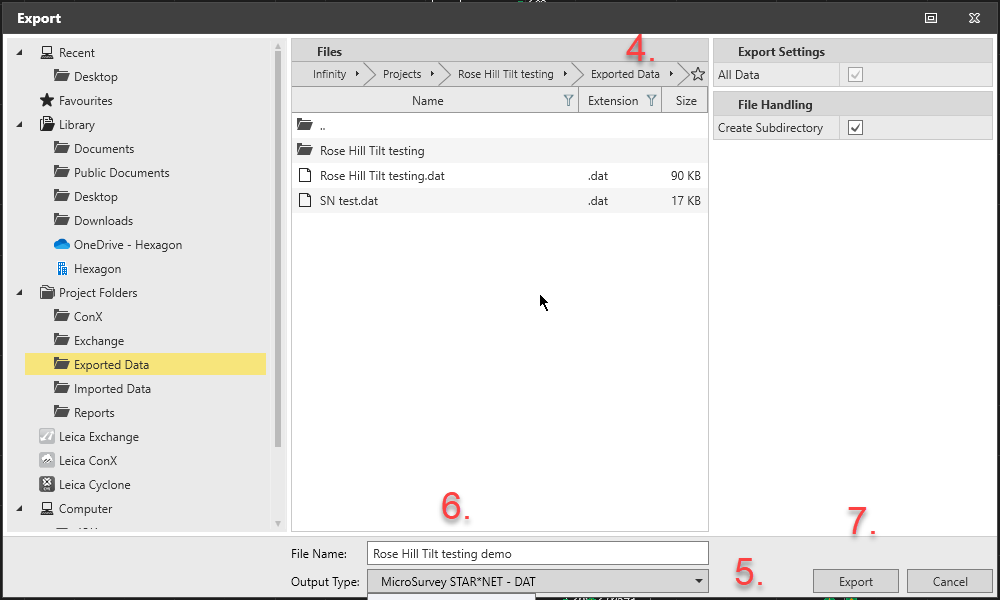Toggle the Create Subdirectory checkbox
The height and width of the screenshot is (602, 1000).
pos(855,128)
